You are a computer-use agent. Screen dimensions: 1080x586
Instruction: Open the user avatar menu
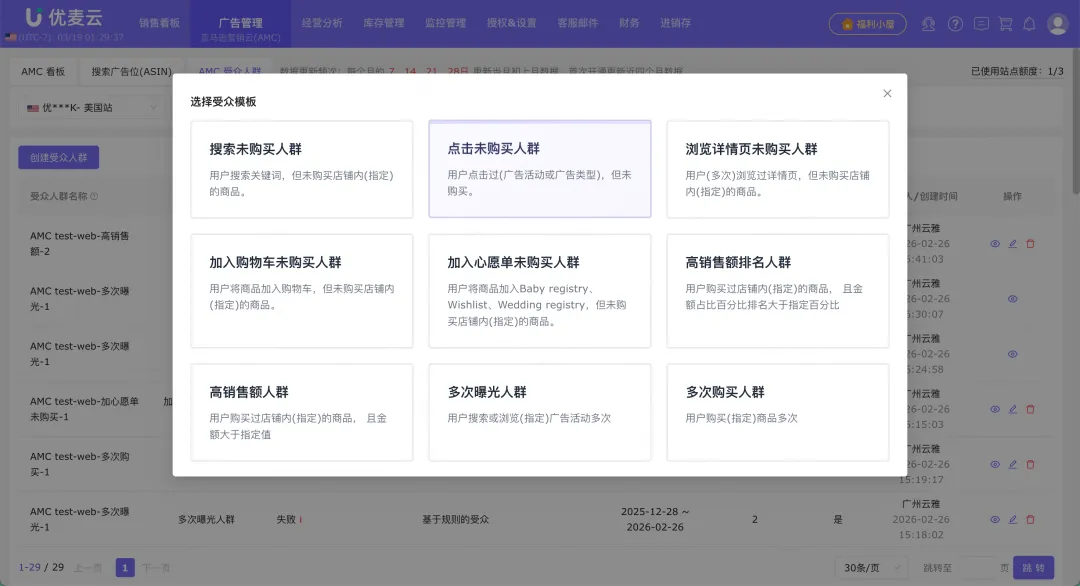coord(1058,24)
